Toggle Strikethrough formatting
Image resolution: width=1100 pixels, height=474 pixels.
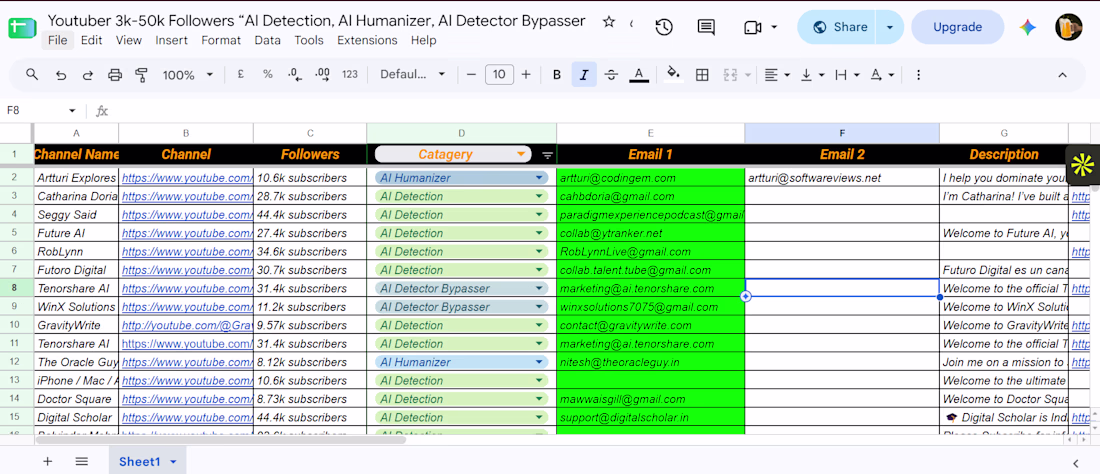click(x=611, y=74)
